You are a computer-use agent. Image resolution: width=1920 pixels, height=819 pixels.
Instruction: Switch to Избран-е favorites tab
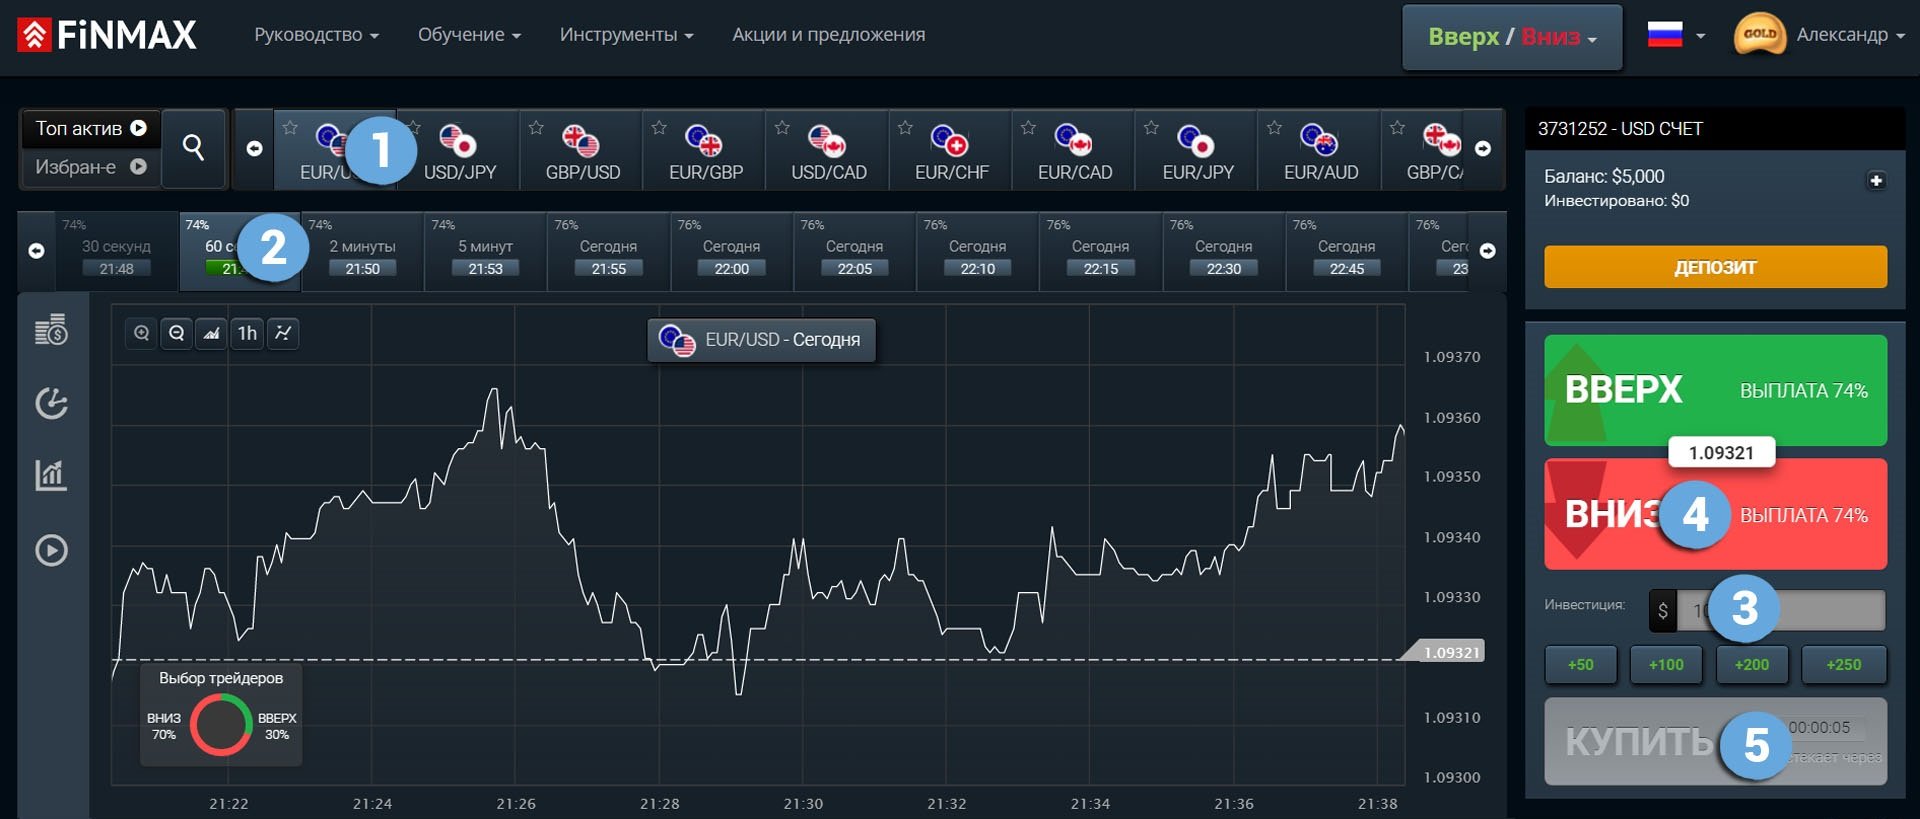click(91, 167)
